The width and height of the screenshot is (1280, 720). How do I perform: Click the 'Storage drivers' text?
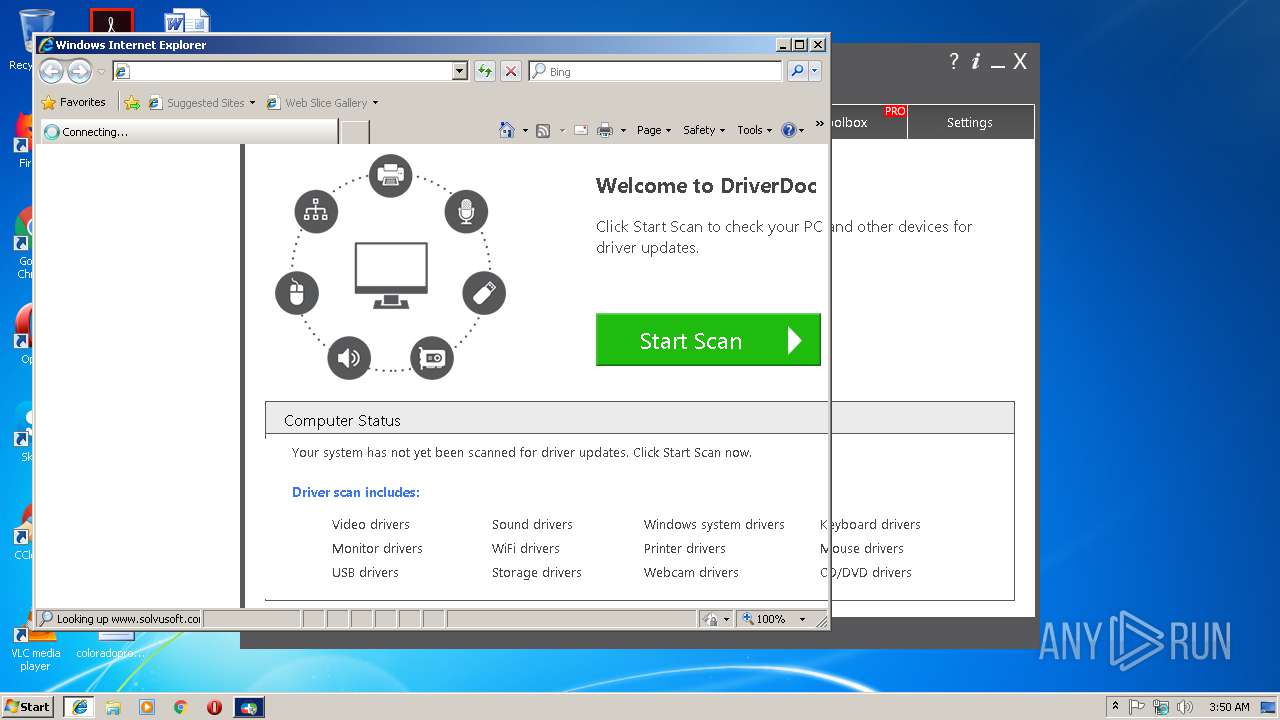(536, 572)
